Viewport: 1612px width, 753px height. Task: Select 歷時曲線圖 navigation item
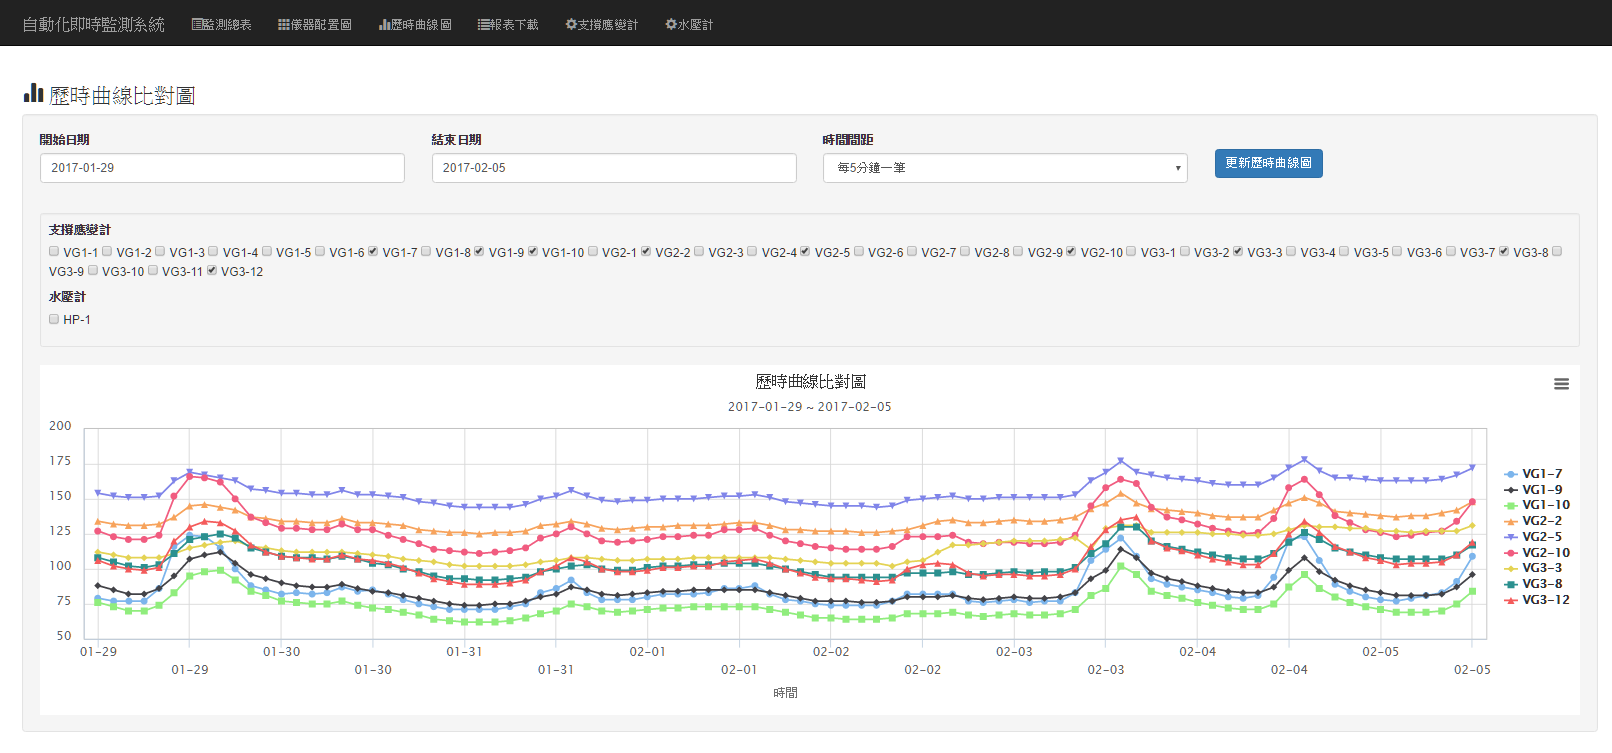tap(415, 24)
